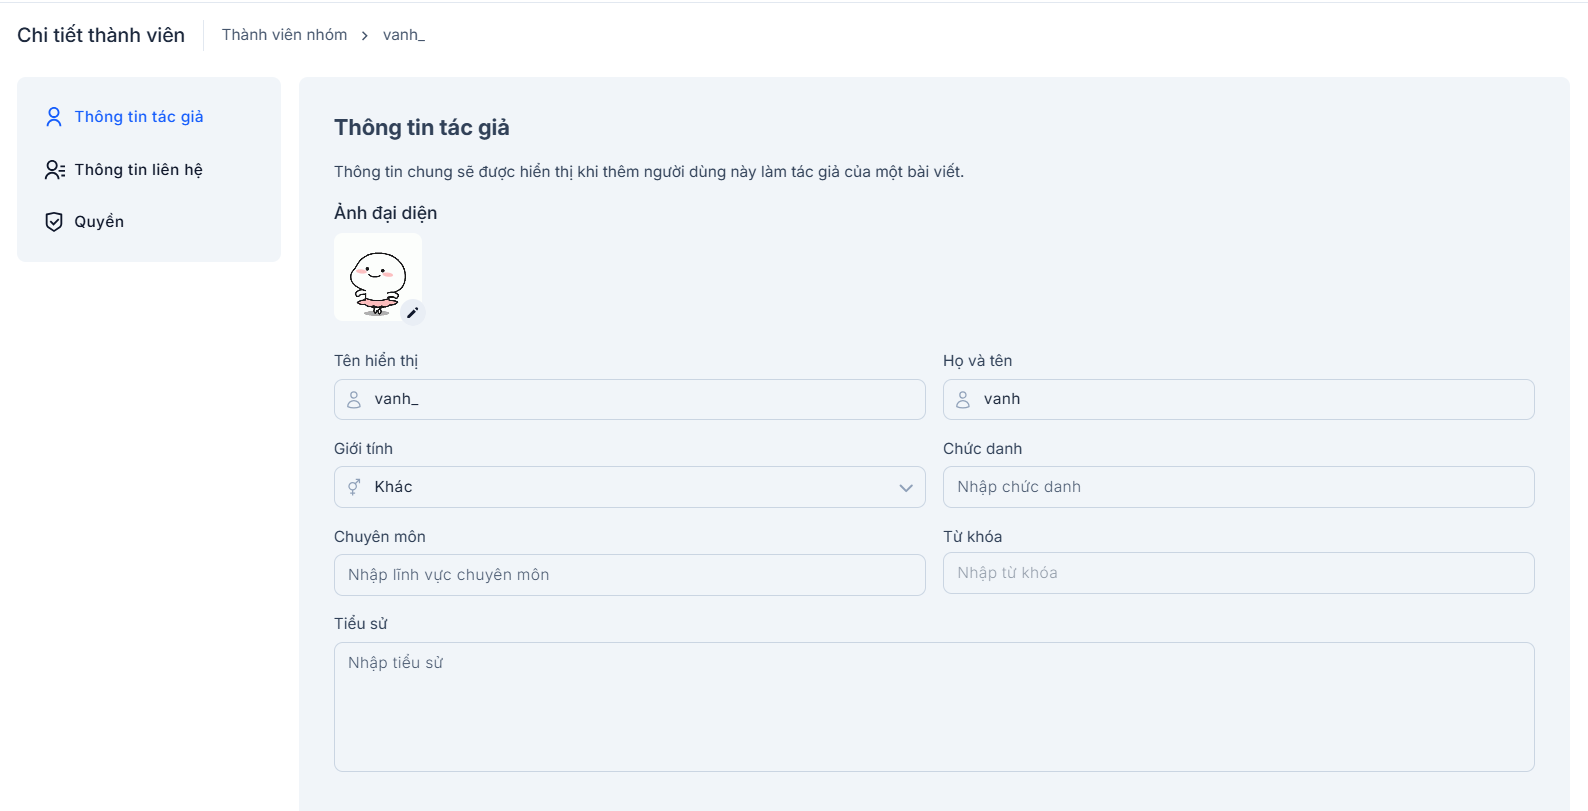Click the pencil edit icon on avatar
This screenshot has width=1588, height=811.
tap(412, 313)
